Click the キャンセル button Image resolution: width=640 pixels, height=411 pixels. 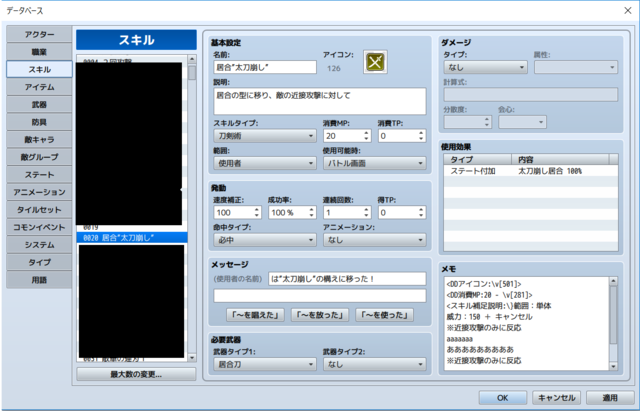(x=556, y=398)
